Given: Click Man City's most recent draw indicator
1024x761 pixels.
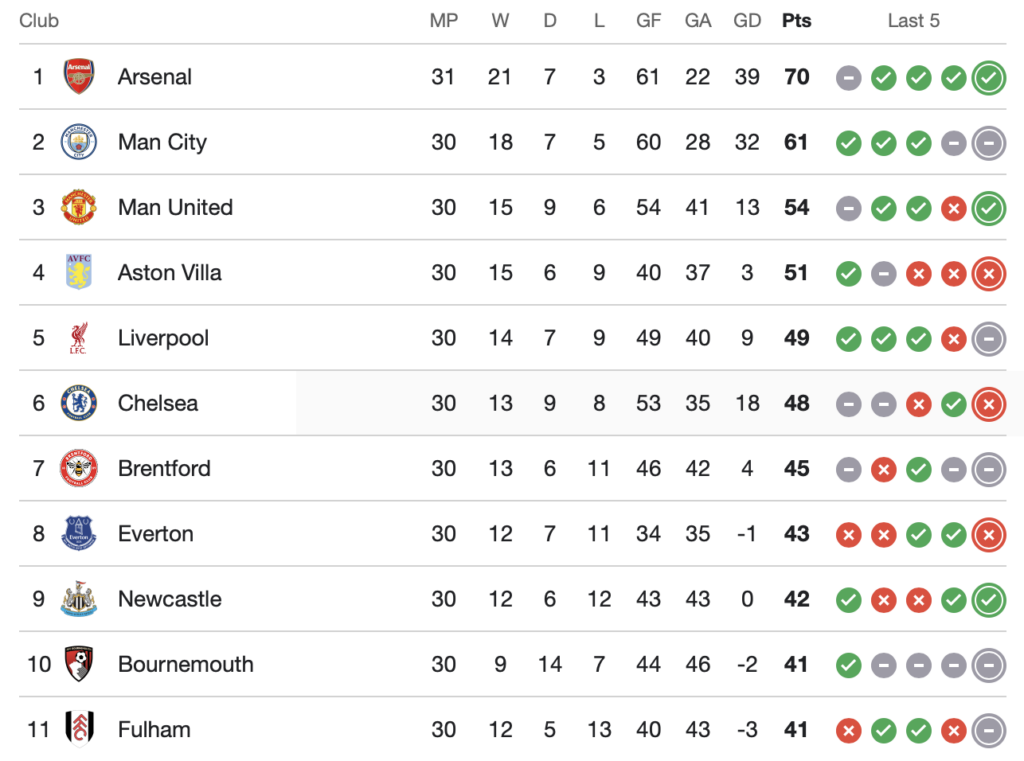Looking at the screenshot, I should click(989, 142).
